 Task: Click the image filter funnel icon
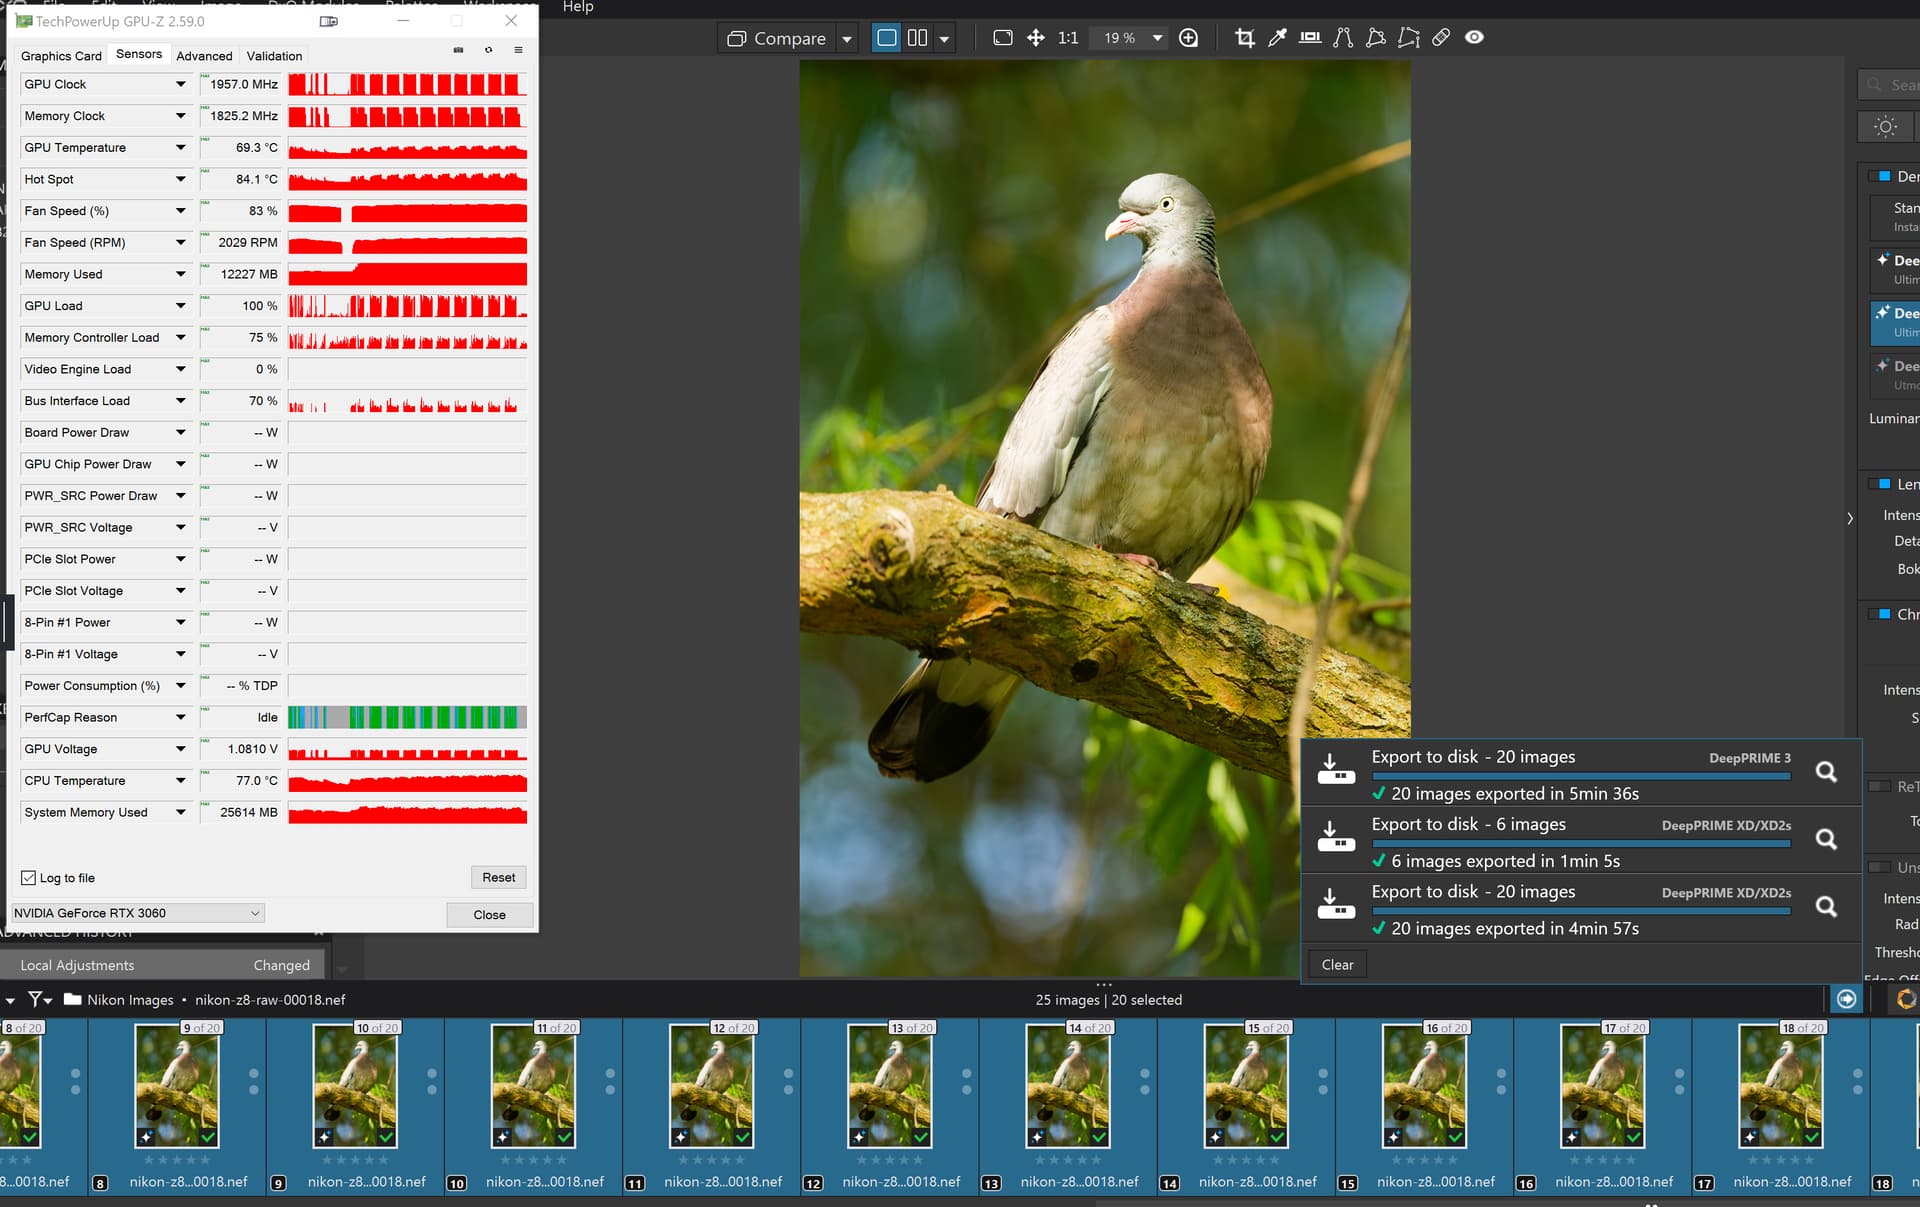tap(36, 999)
